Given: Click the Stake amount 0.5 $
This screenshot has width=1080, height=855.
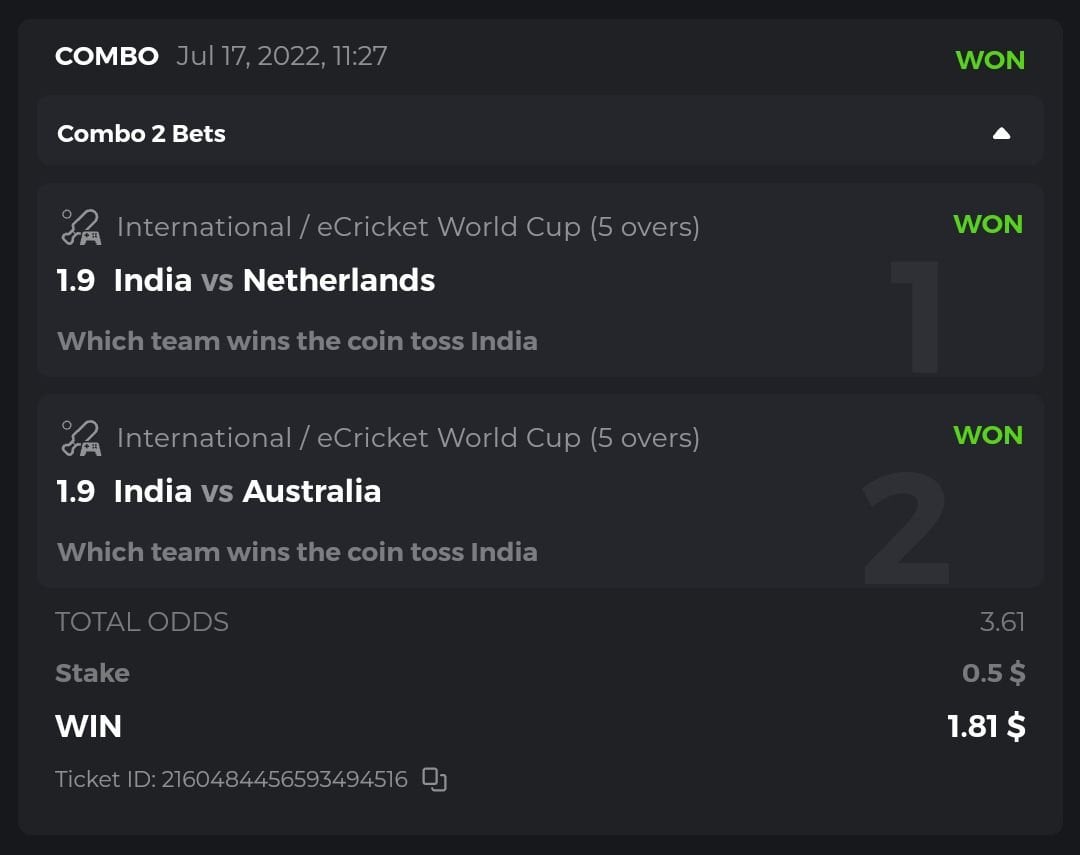Looking at the screenshot, I should (x=993, y=673).
